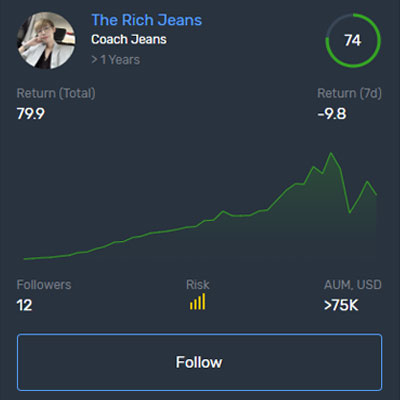Open The Rich Jeans strategy link

(x=147, y=20)
